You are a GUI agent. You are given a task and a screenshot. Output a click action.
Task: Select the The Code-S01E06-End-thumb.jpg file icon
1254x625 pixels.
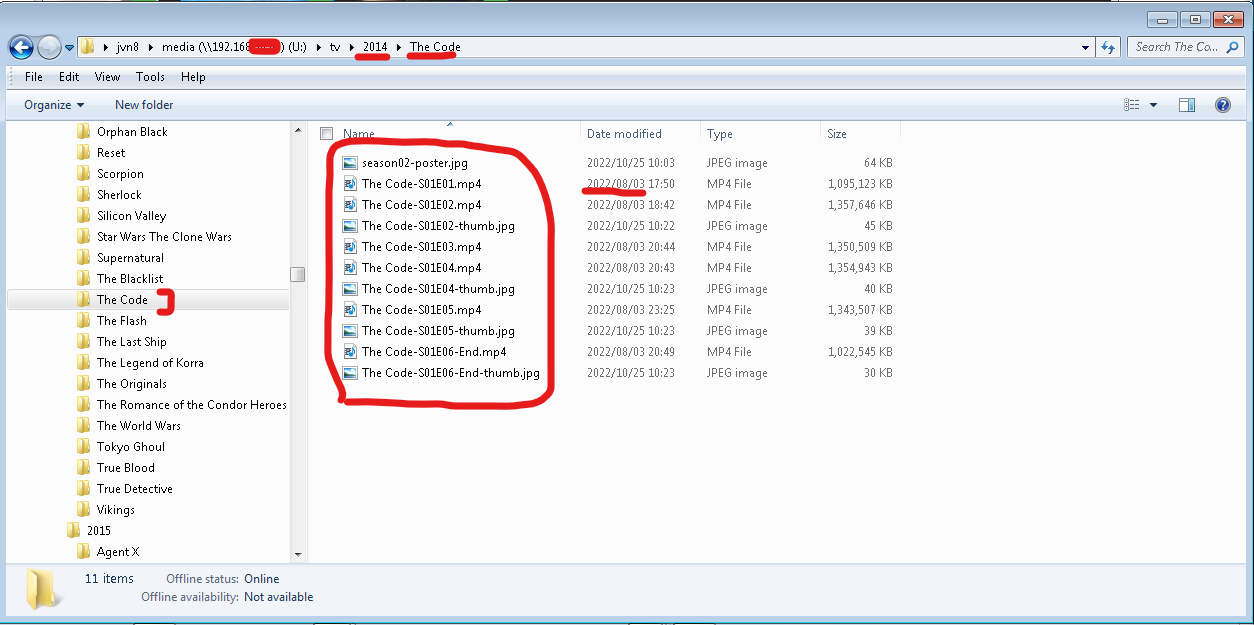tap(349, 373)
